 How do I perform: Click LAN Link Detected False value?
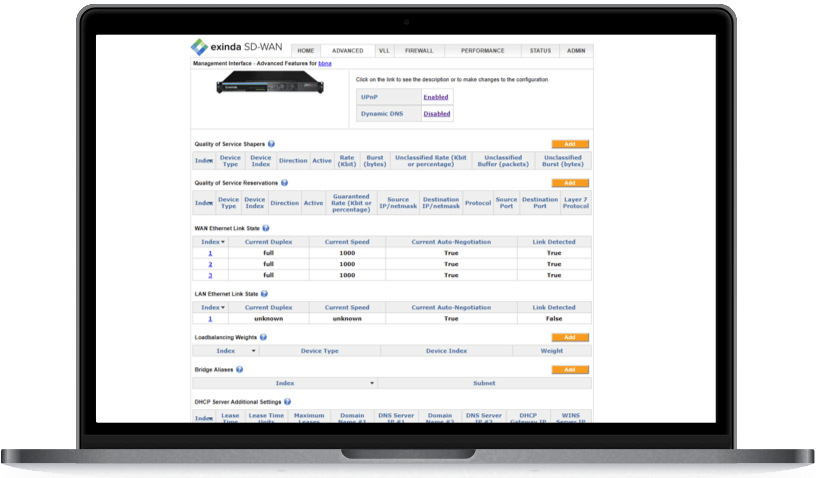554,319
